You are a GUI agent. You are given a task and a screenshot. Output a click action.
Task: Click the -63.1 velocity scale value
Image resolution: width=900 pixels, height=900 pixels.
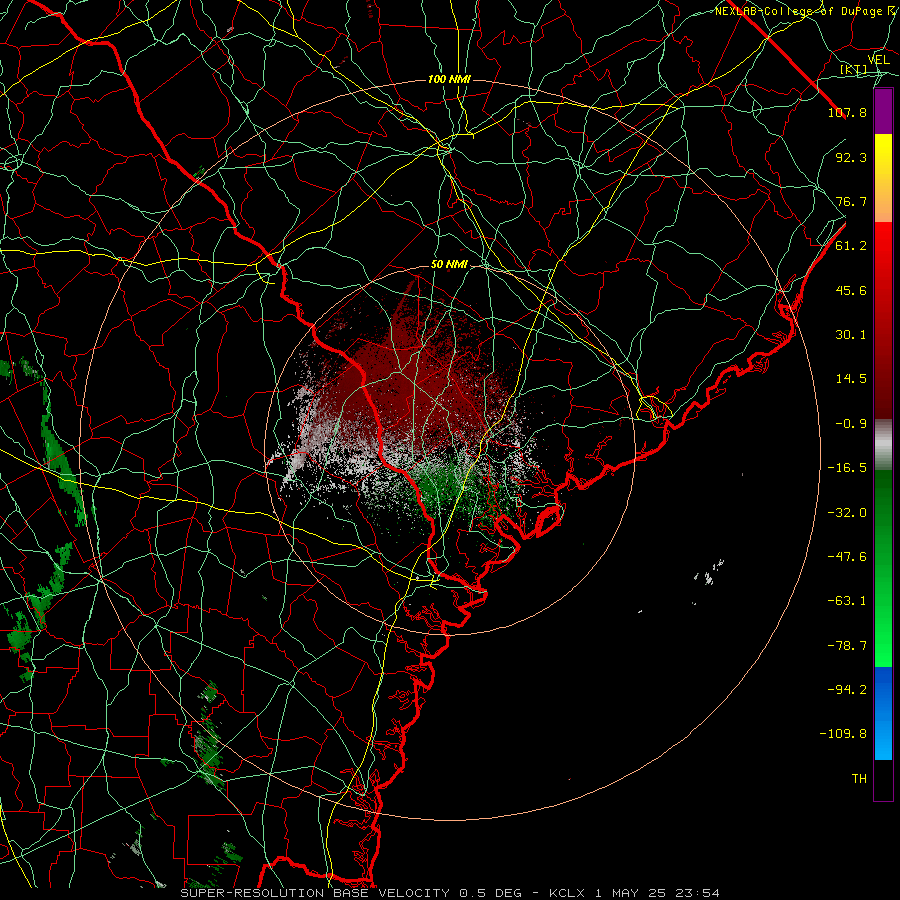[847, 601]
